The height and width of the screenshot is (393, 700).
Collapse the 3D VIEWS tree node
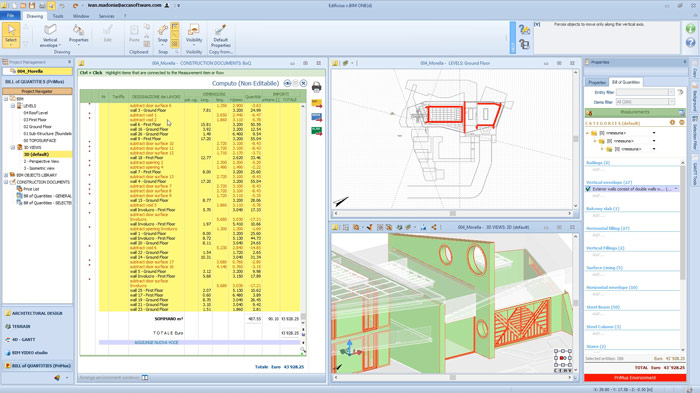(12, 147)
